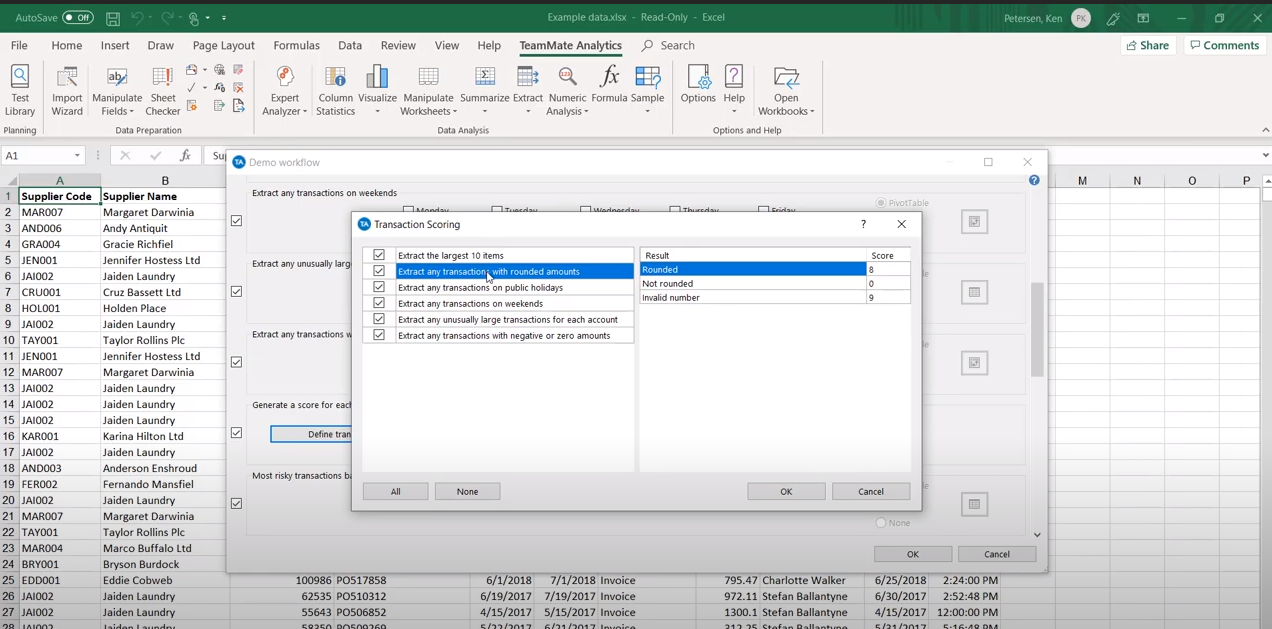The height and width of the screenshot is (629, 1272).
Task: Uncheck 'Extract the largest 10 items'
Action: point(379,255)
